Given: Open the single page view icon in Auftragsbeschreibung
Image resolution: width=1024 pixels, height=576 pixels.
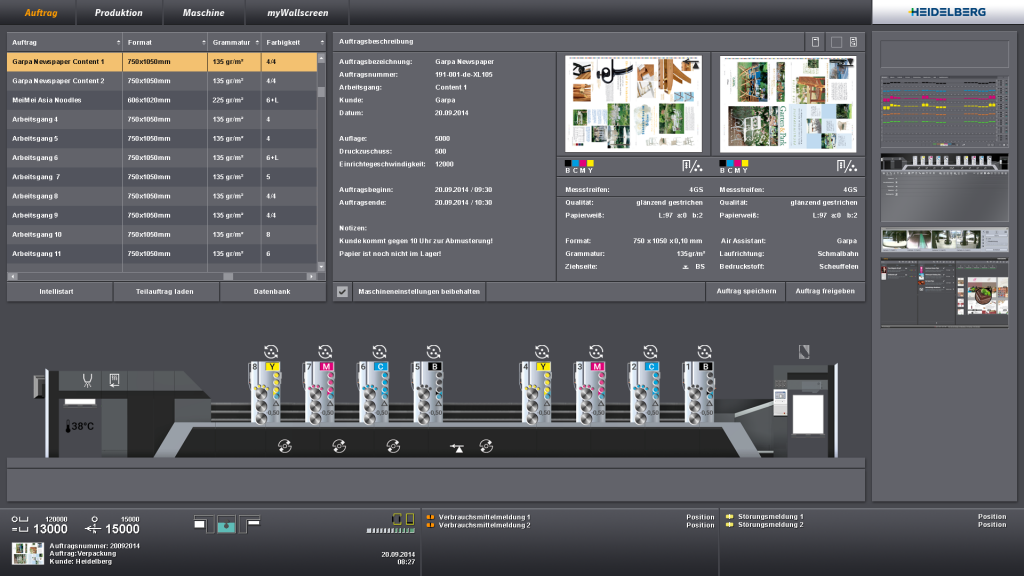Looking at the screenshot, I should pyautogui.click(x=816, y=42).
